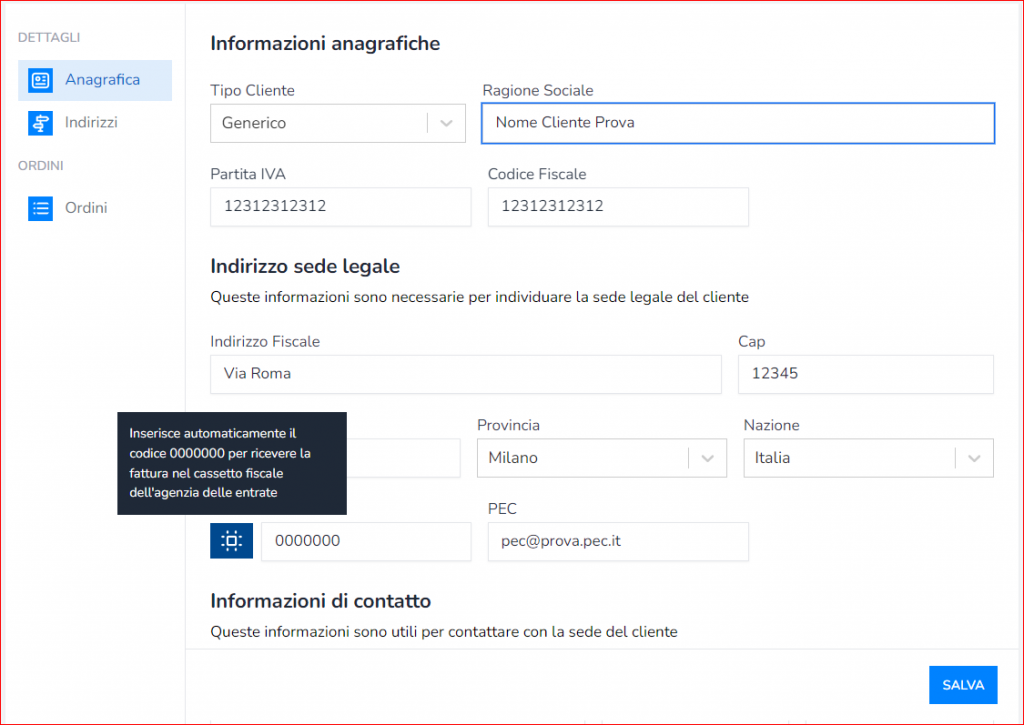Image resolution: width=1024 pixels, height=725 pixels.
Task: Click into the Partita IVA field
Action: coord(340,207)
